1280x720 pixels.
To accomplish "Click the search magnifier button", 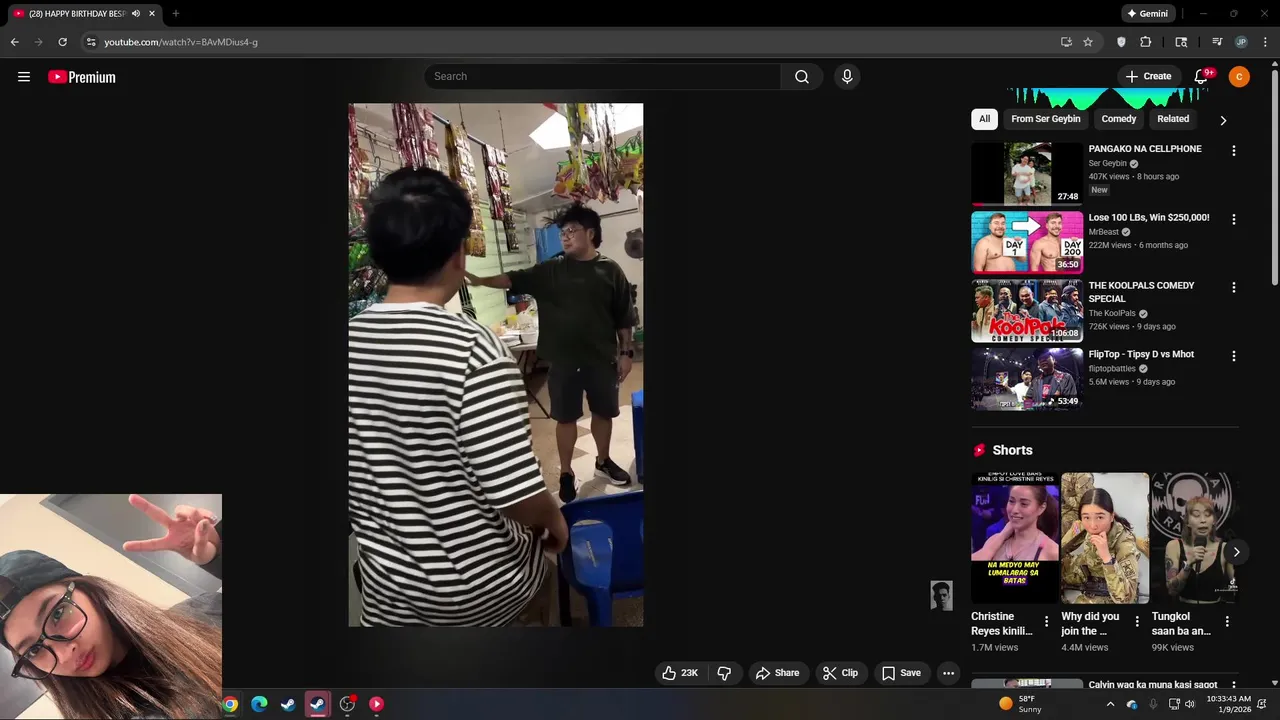I will click(802, 77).
